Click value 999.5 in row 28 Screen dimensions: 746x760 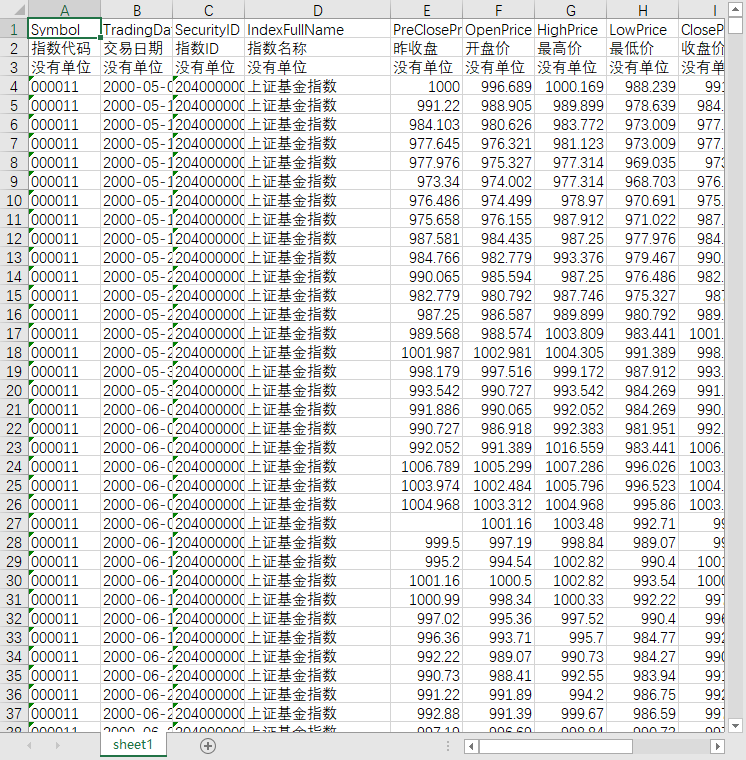[427, 542]
